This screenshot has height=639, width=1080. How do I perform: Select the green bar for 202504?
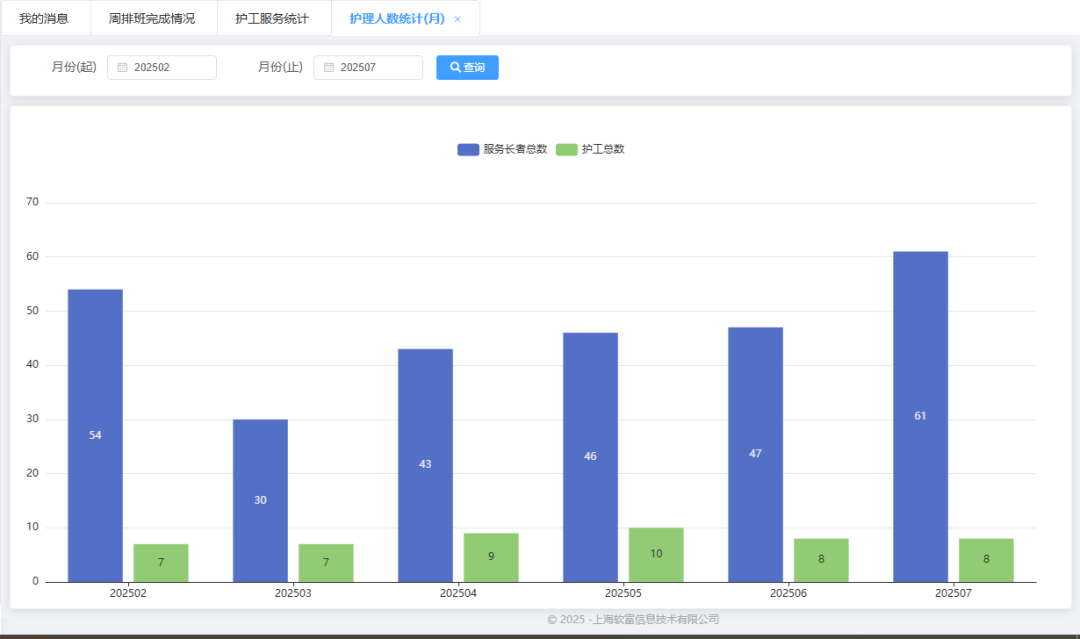pos(491,557)
